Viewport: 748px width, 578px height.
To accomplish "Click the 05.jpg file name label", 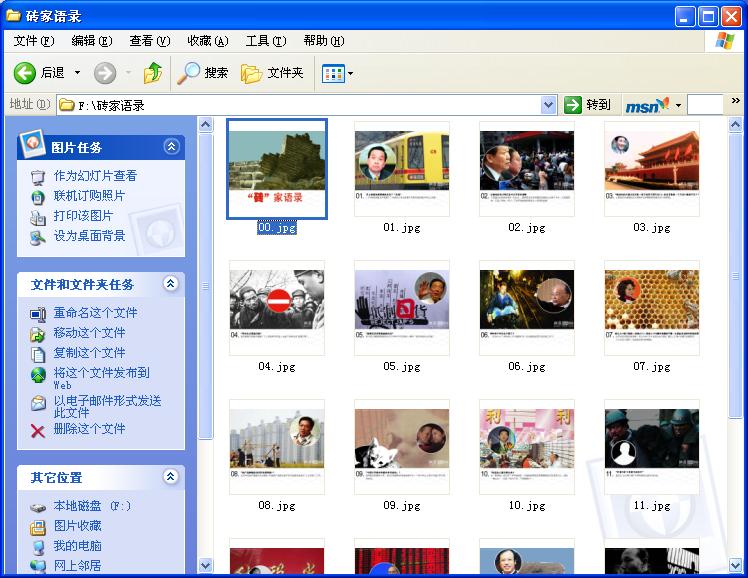I will 402,367.
